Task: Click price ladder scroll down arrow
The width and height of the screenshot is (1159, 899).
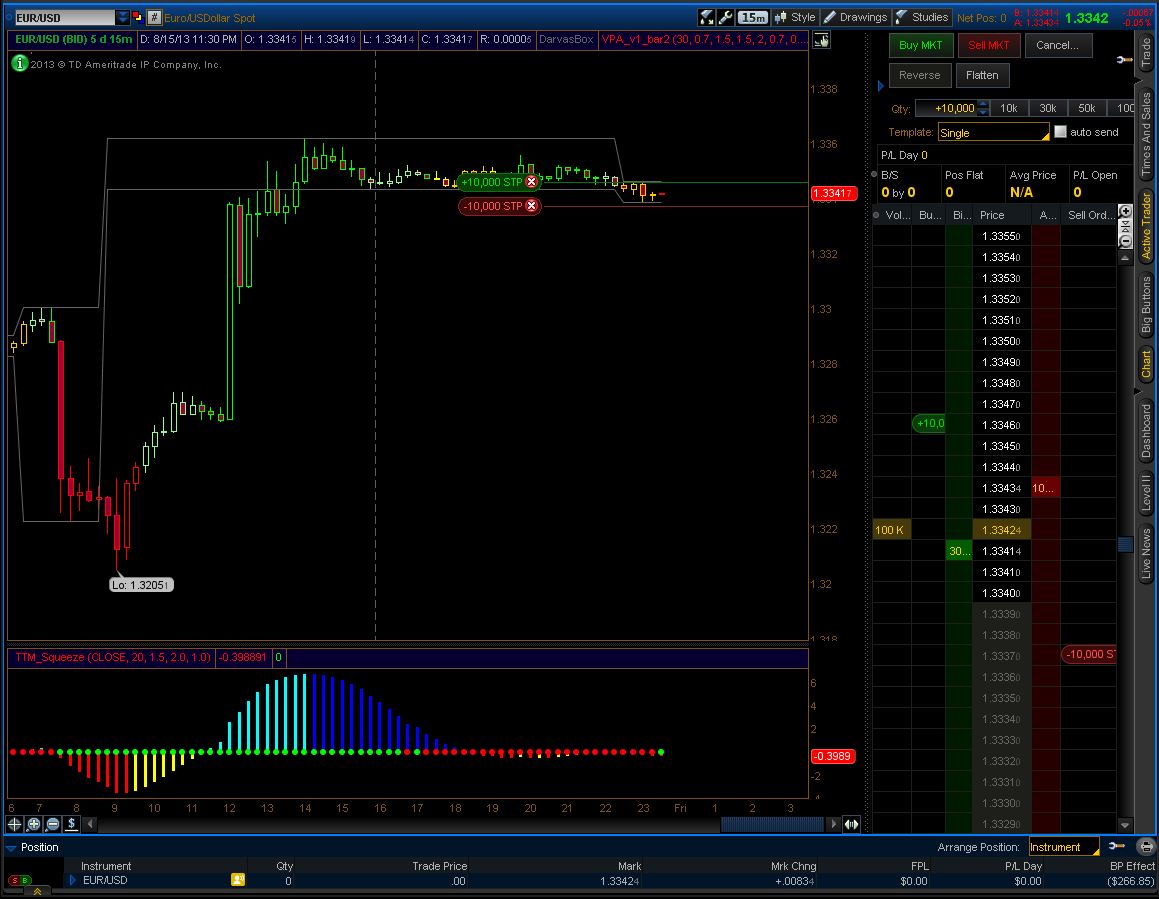Action: [1125, 824]
